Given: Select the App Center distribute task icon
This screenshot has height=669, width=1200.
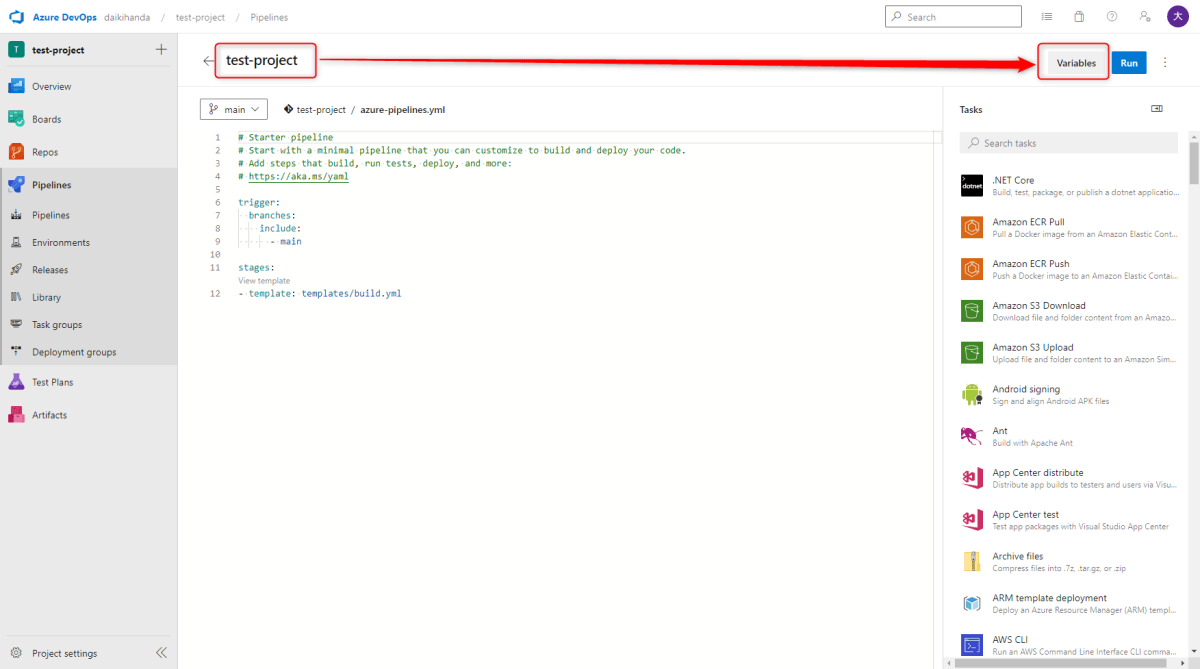Looking at the screenshot, I should tap(971, 478).
